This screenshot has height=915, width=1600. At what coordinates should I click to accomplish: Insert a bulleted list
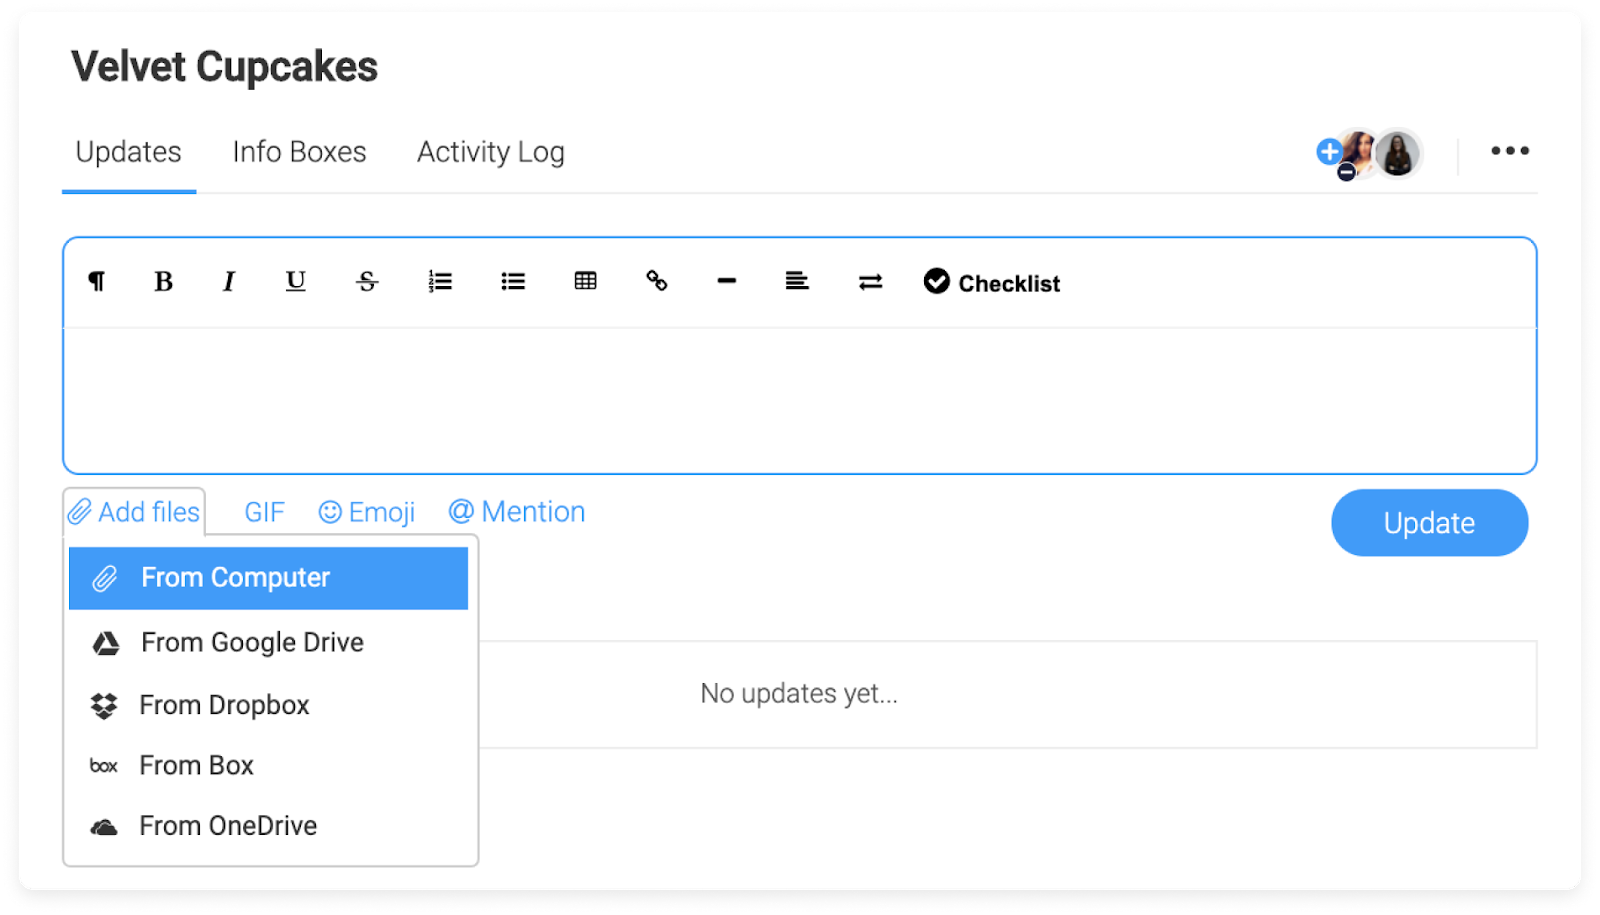512,281
